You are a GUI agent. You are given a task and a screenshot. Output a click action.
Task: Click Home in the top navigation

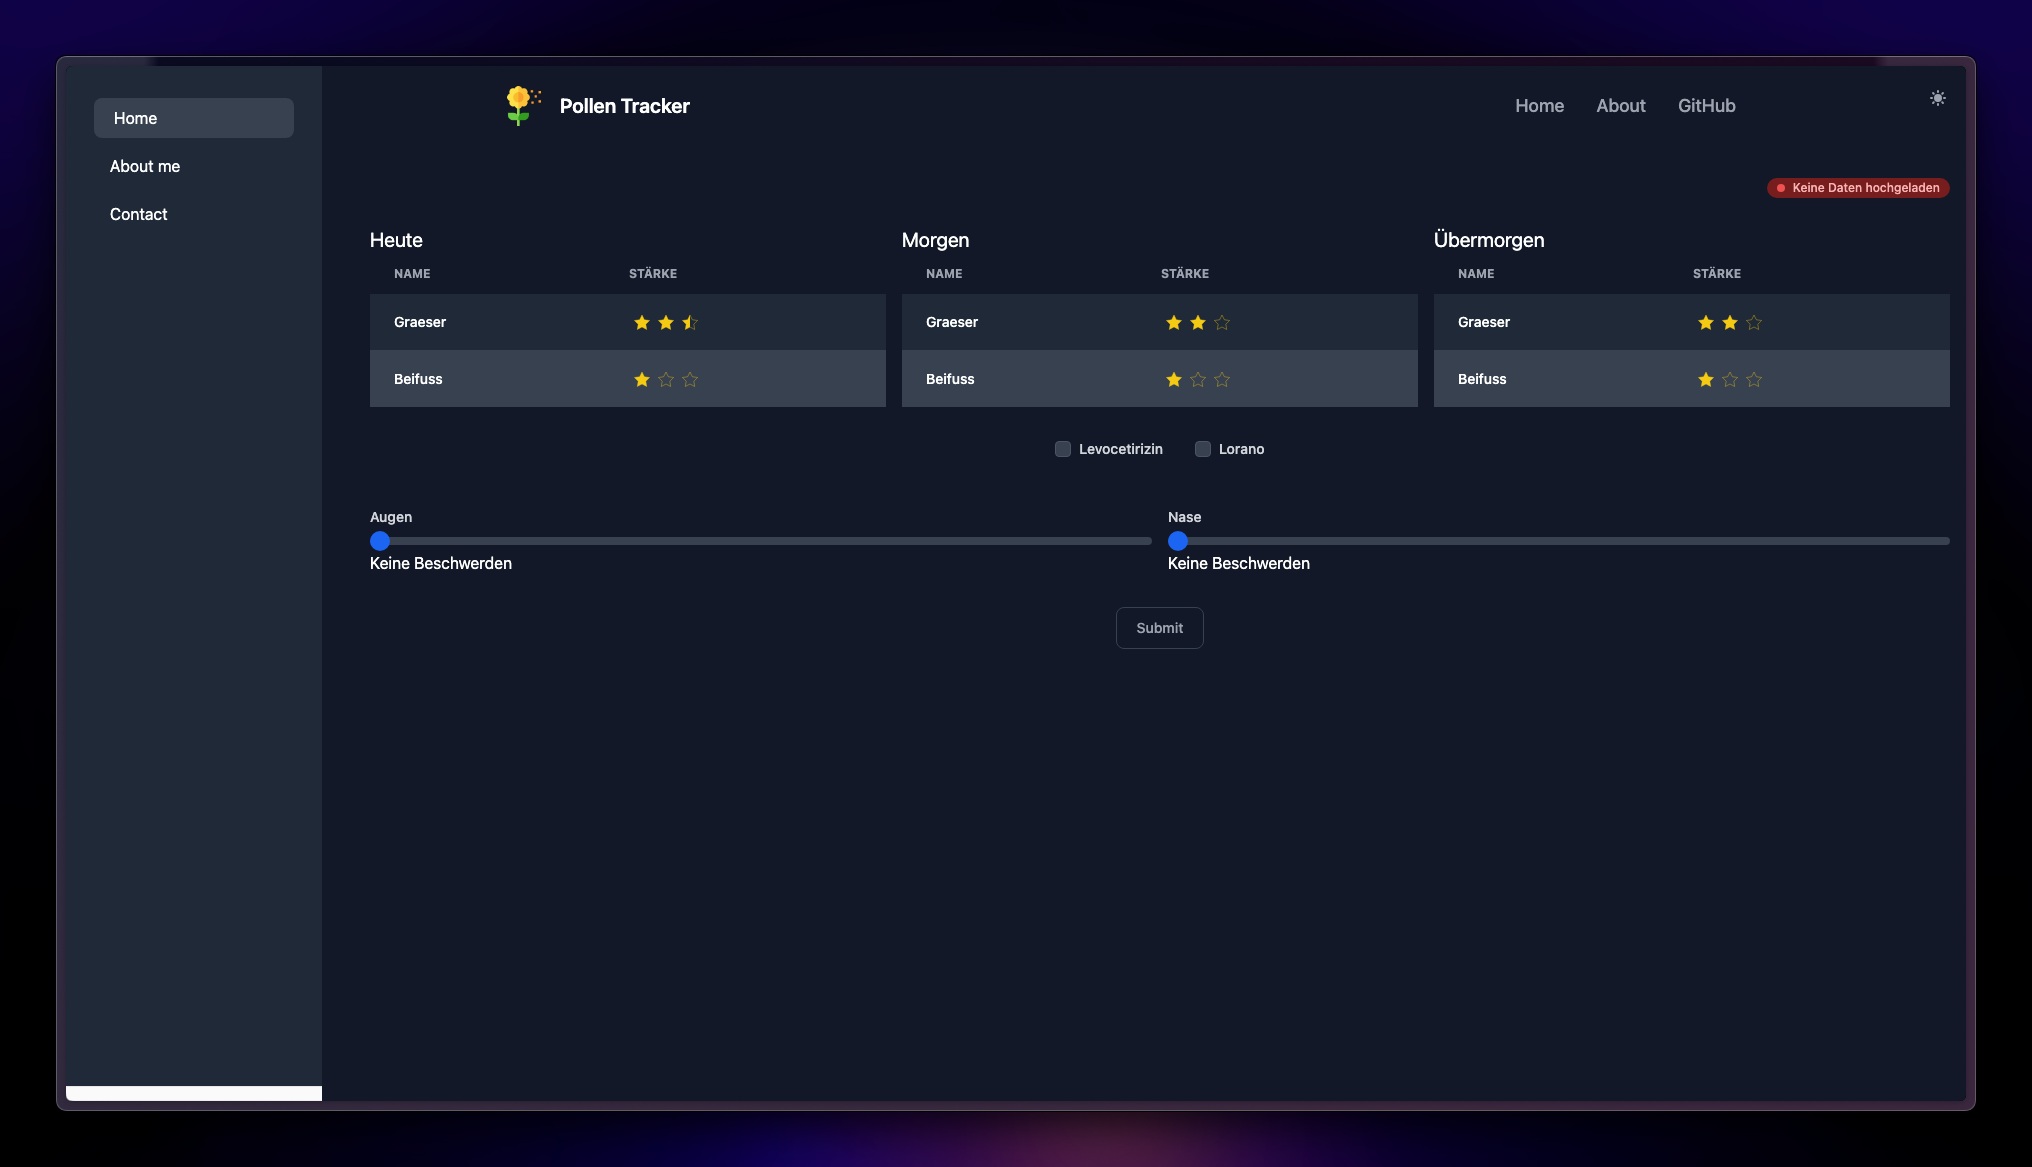click(x=1539, y=106)
